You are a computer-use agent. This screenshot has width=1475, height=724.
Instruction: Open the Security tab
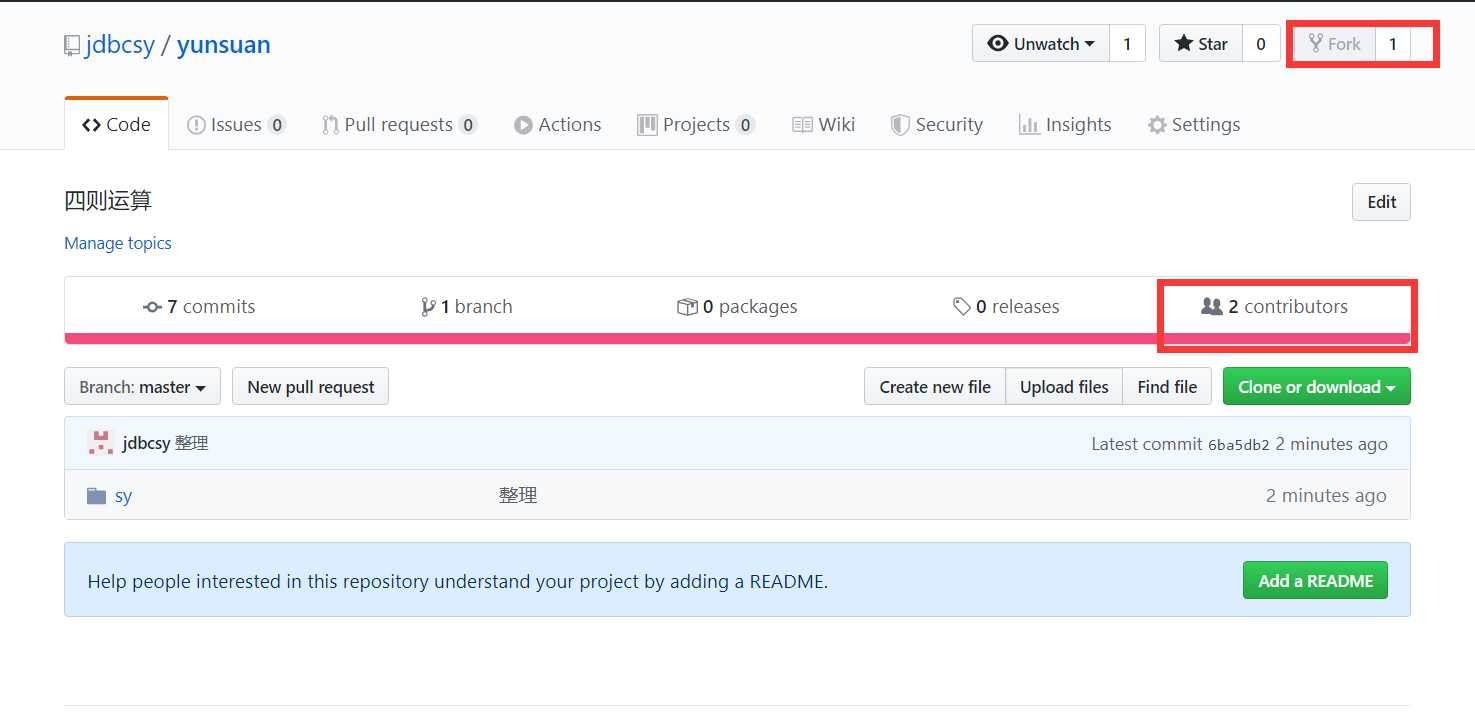[936, 124]
